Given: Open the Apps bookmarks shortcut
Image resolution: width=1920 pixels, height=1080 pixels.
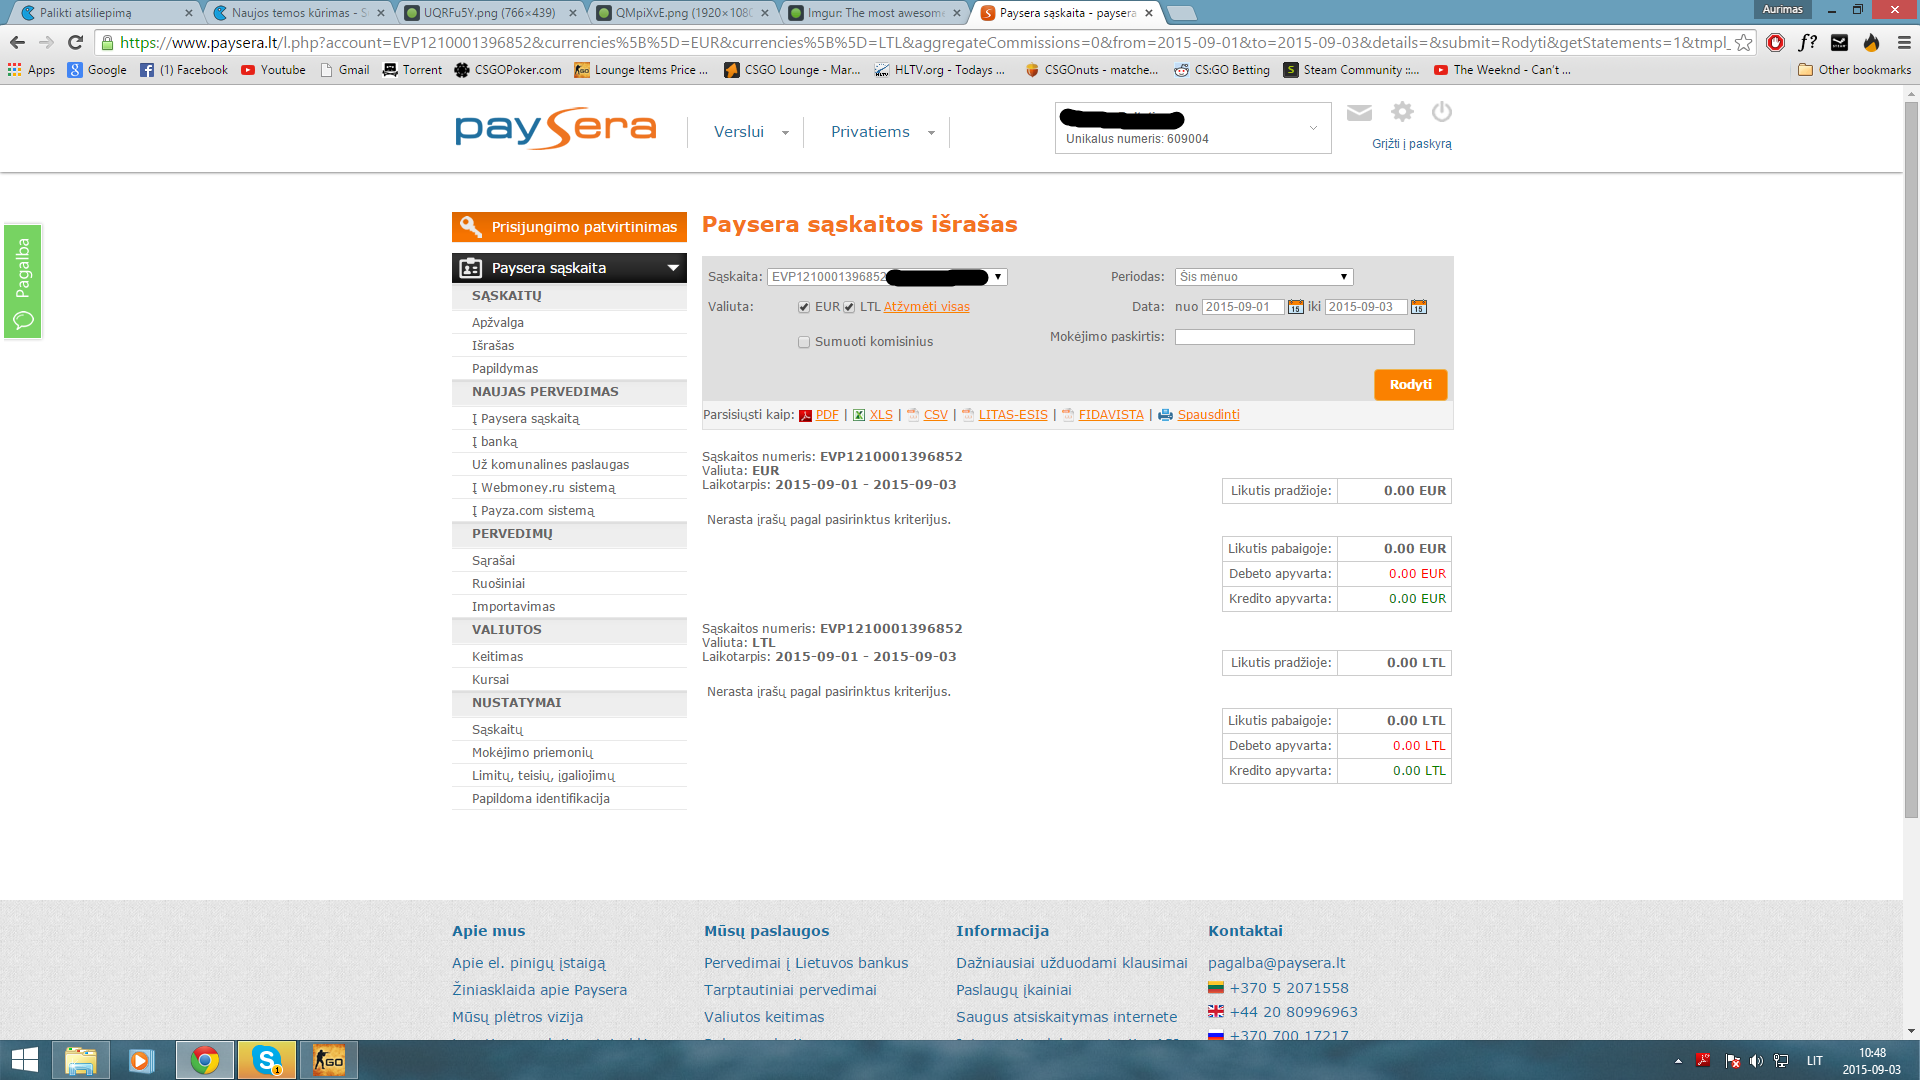Looking at the screenshot, I should point(31,70).
